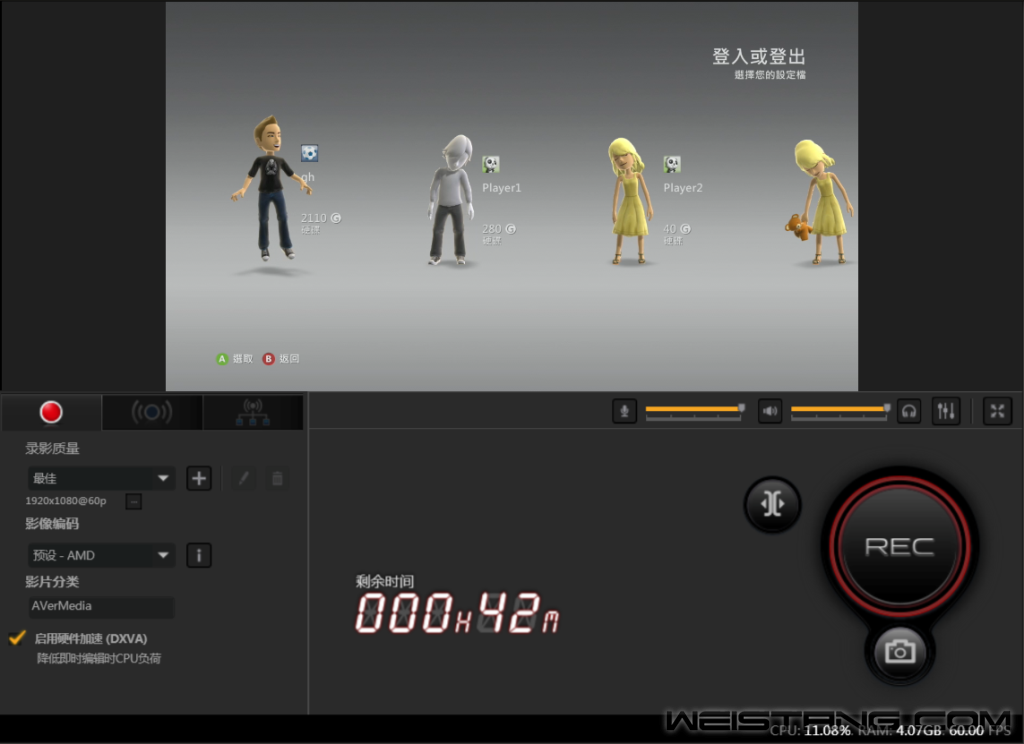Toggle the headphone monitoring icon

point(909,411)
